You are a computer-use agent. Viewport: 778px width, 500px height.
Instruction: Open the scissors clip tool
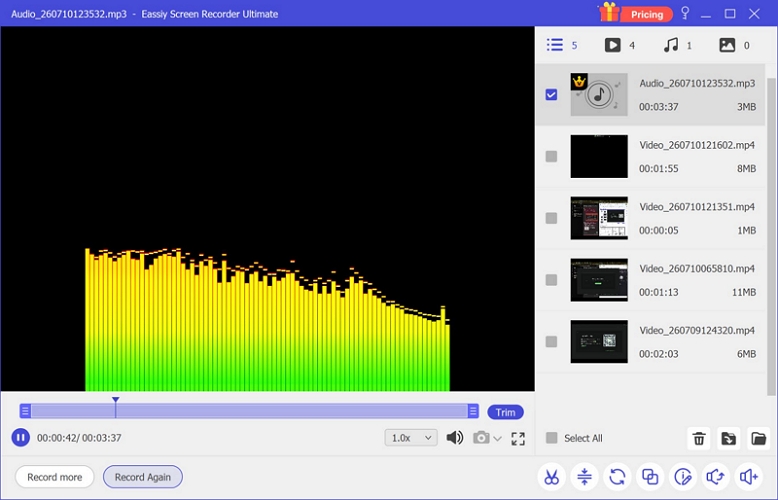point(551,477)
